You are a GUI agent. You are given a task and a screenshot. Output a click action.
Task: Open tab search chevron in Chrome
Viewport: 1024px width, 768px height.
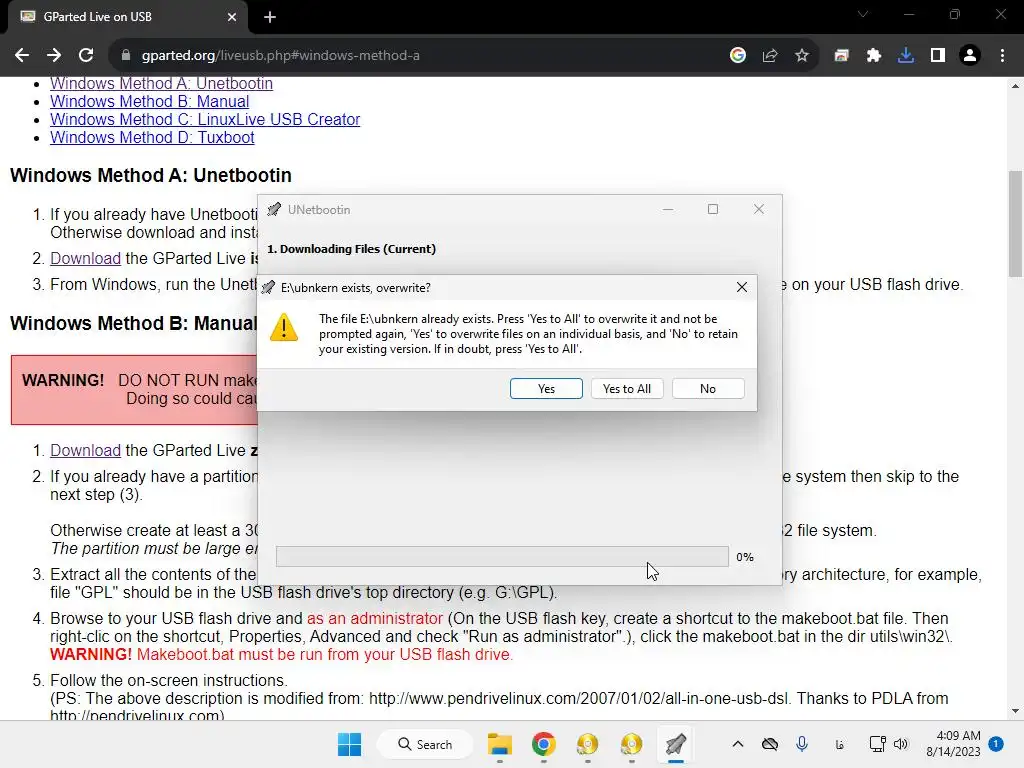[863, 14]
